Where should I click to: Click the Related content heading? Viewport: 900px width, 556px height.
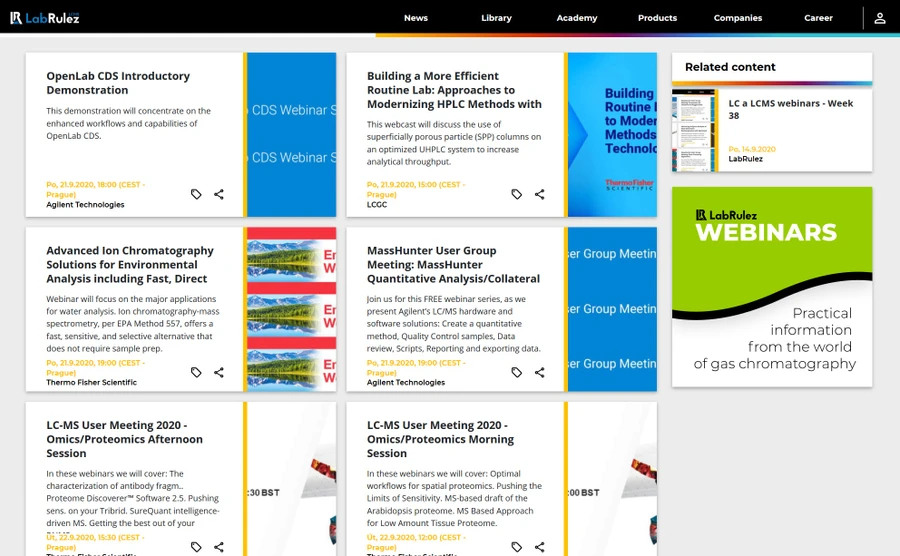[x=730, y=67]
